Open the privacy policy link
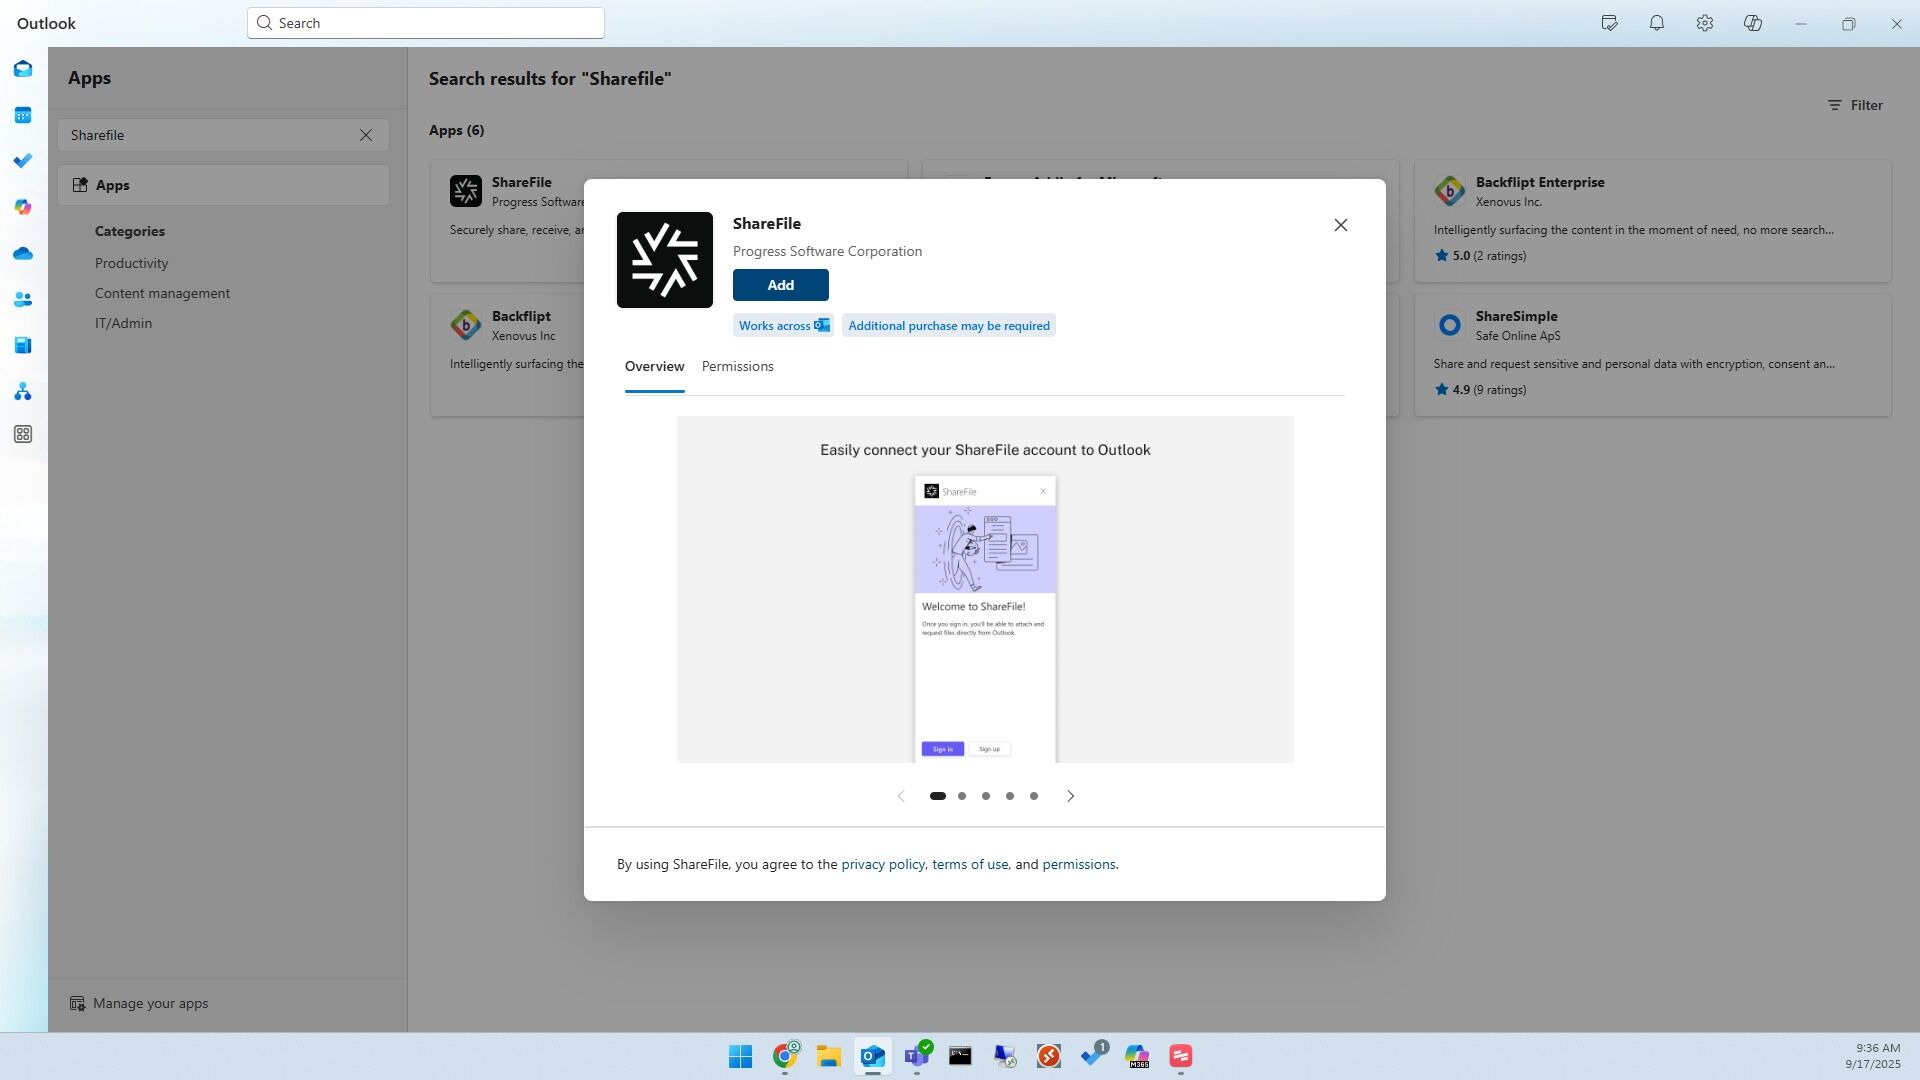The height and width of the screenshot is (1080, 1920). [882, 863]
